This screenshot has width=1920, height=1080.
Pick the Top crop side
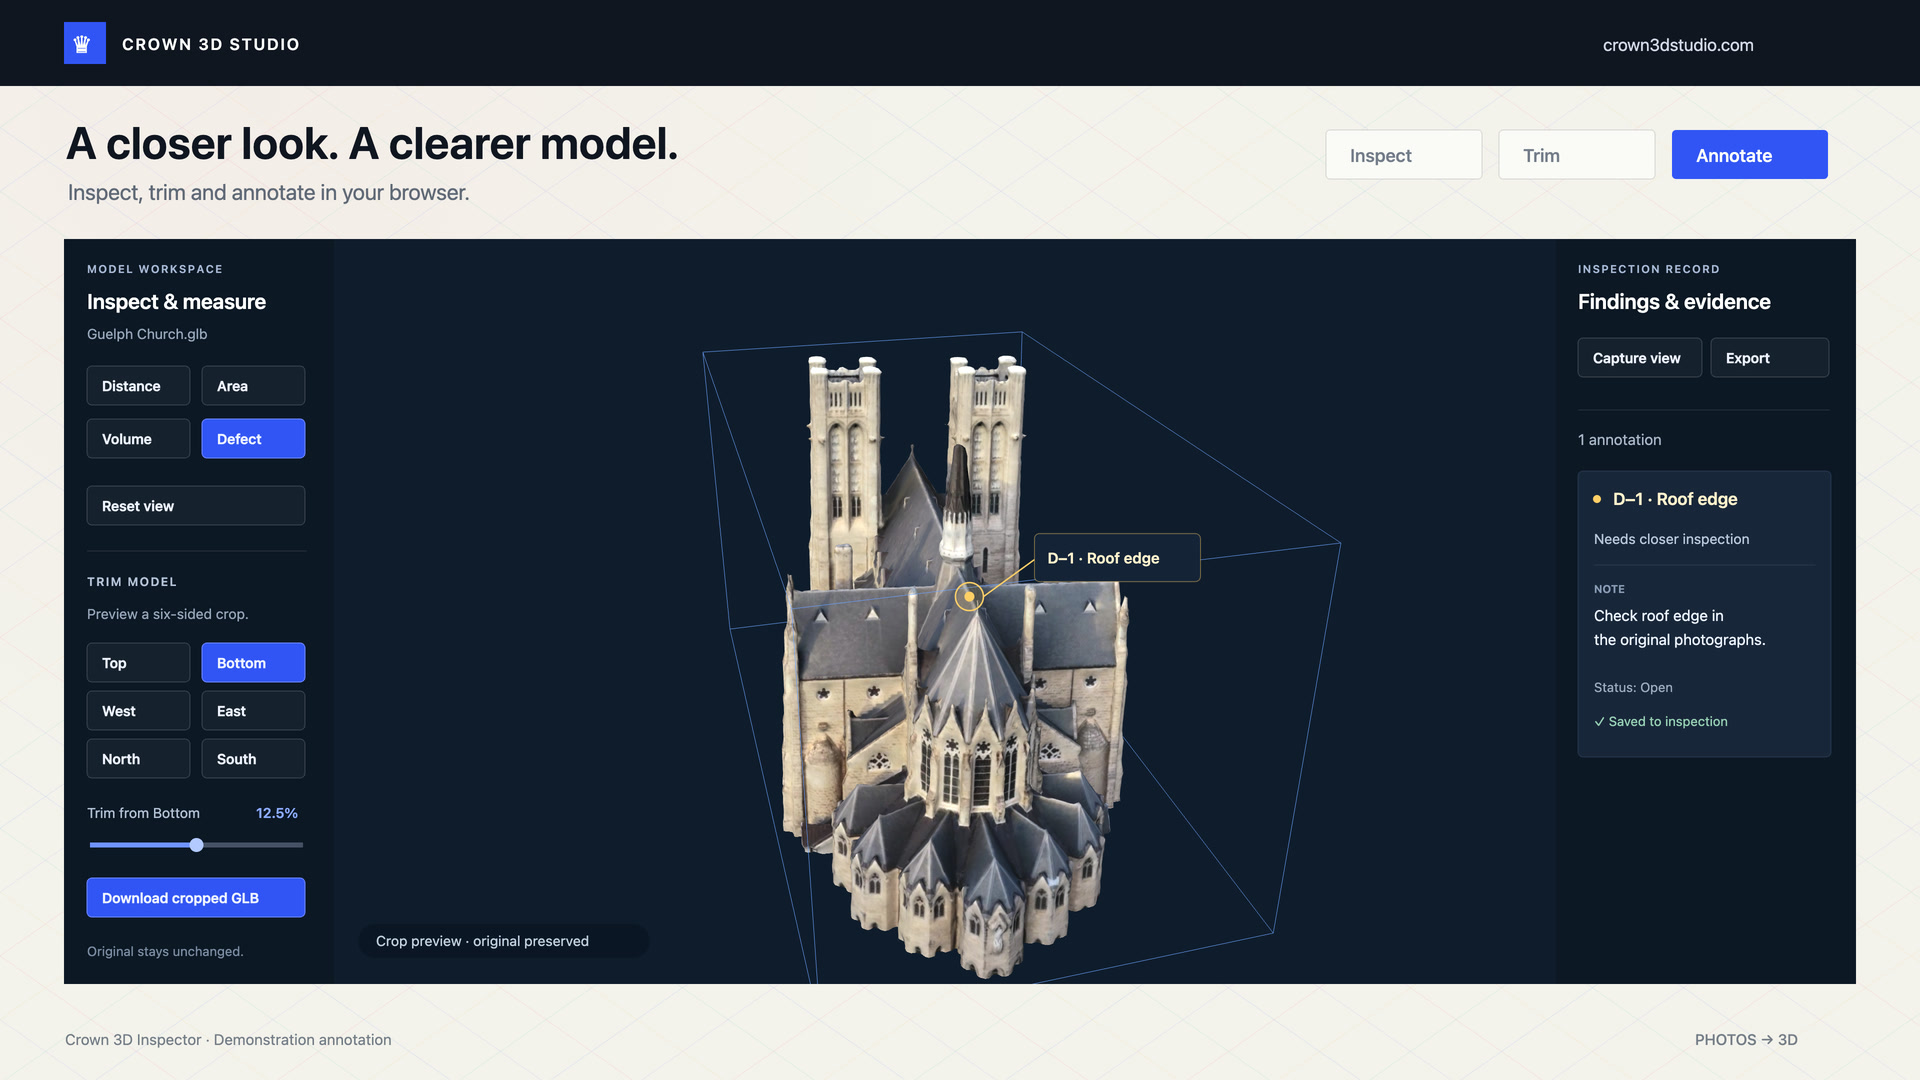pyautogui.click(x=138, y=663)
